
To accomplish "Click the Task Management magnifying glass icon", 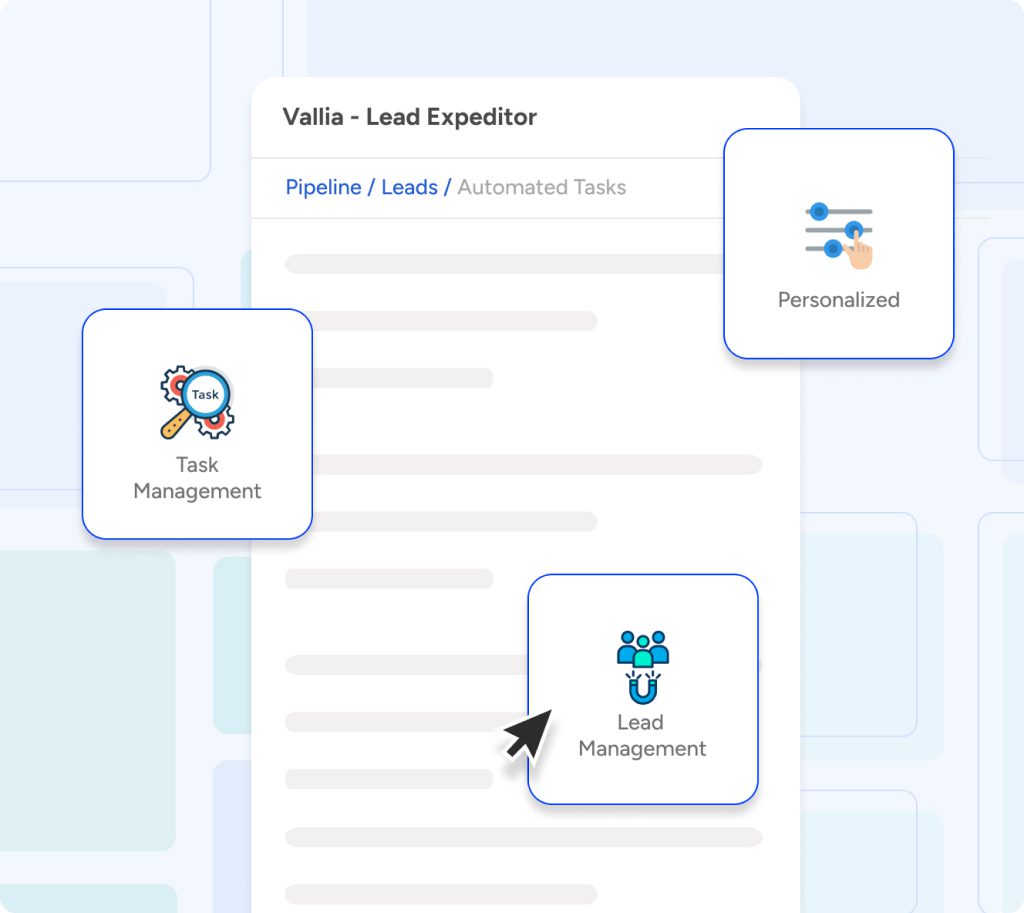I will point(197,402).
